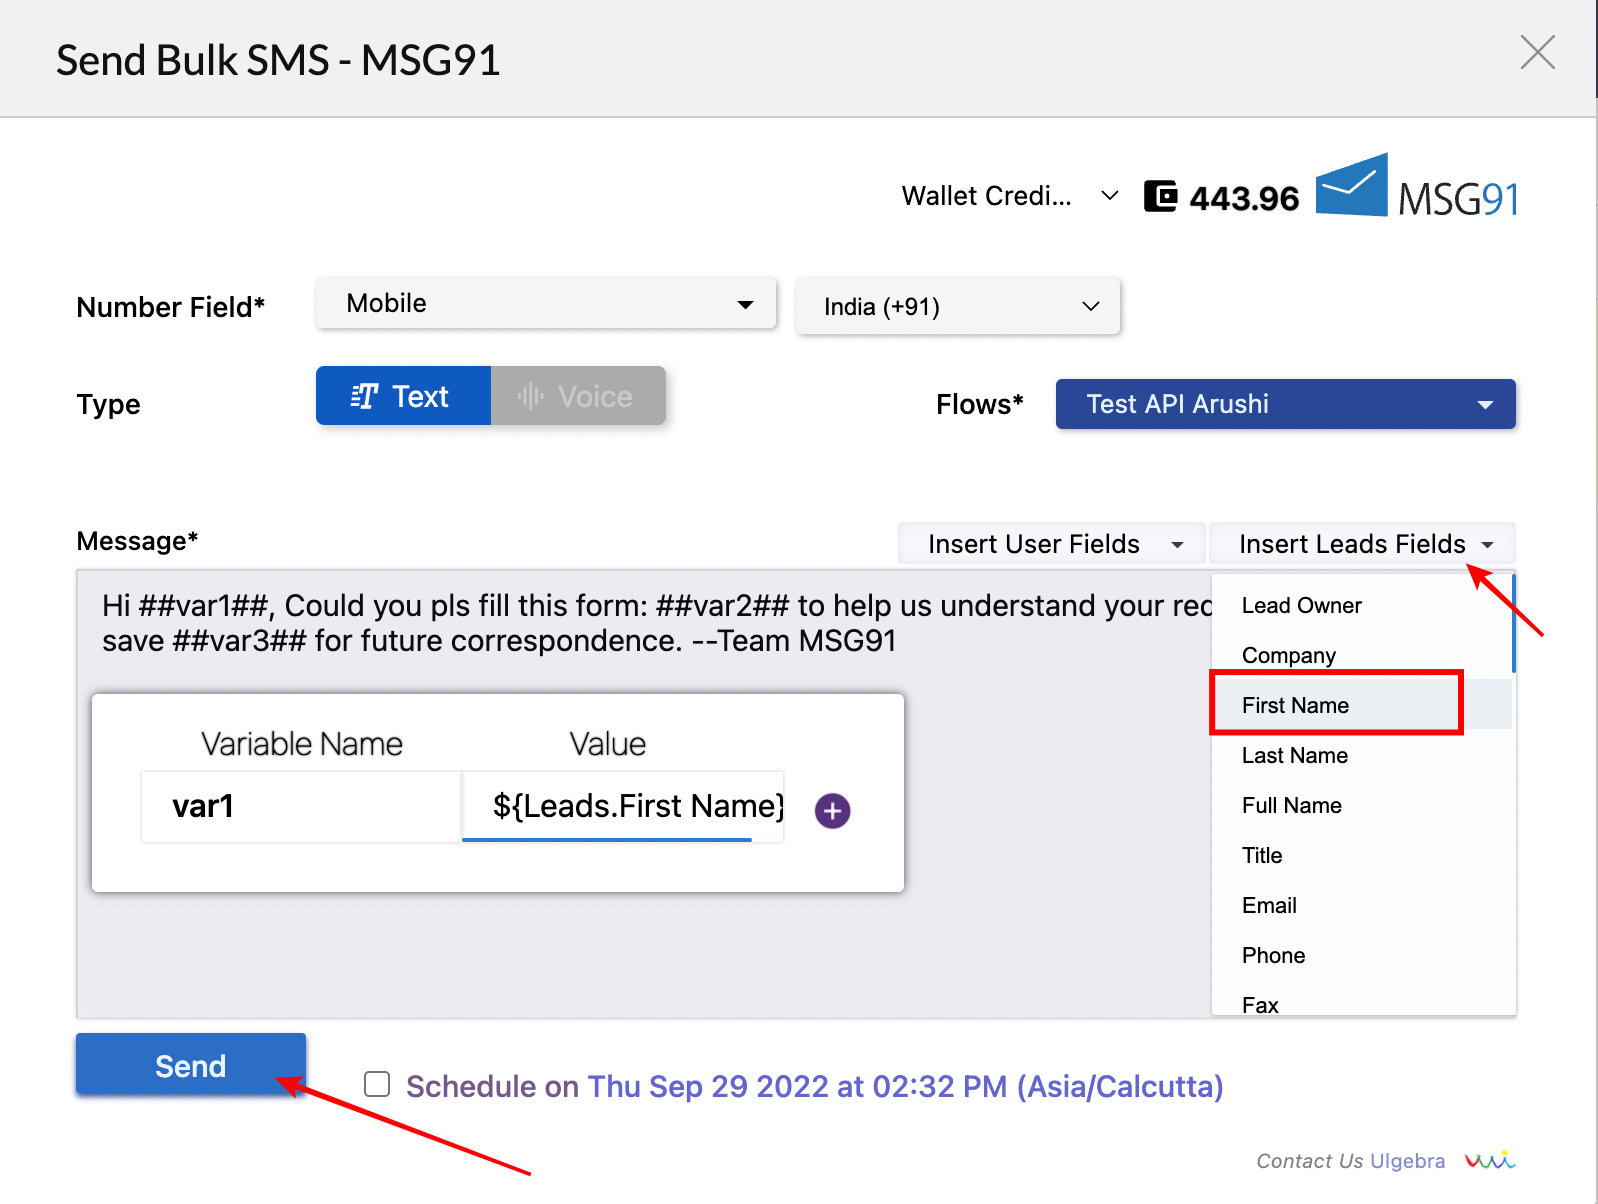The image size is (1598, 1204).
Task: Click the leads fields list scrollbar
Action: tap(1513, 623)
